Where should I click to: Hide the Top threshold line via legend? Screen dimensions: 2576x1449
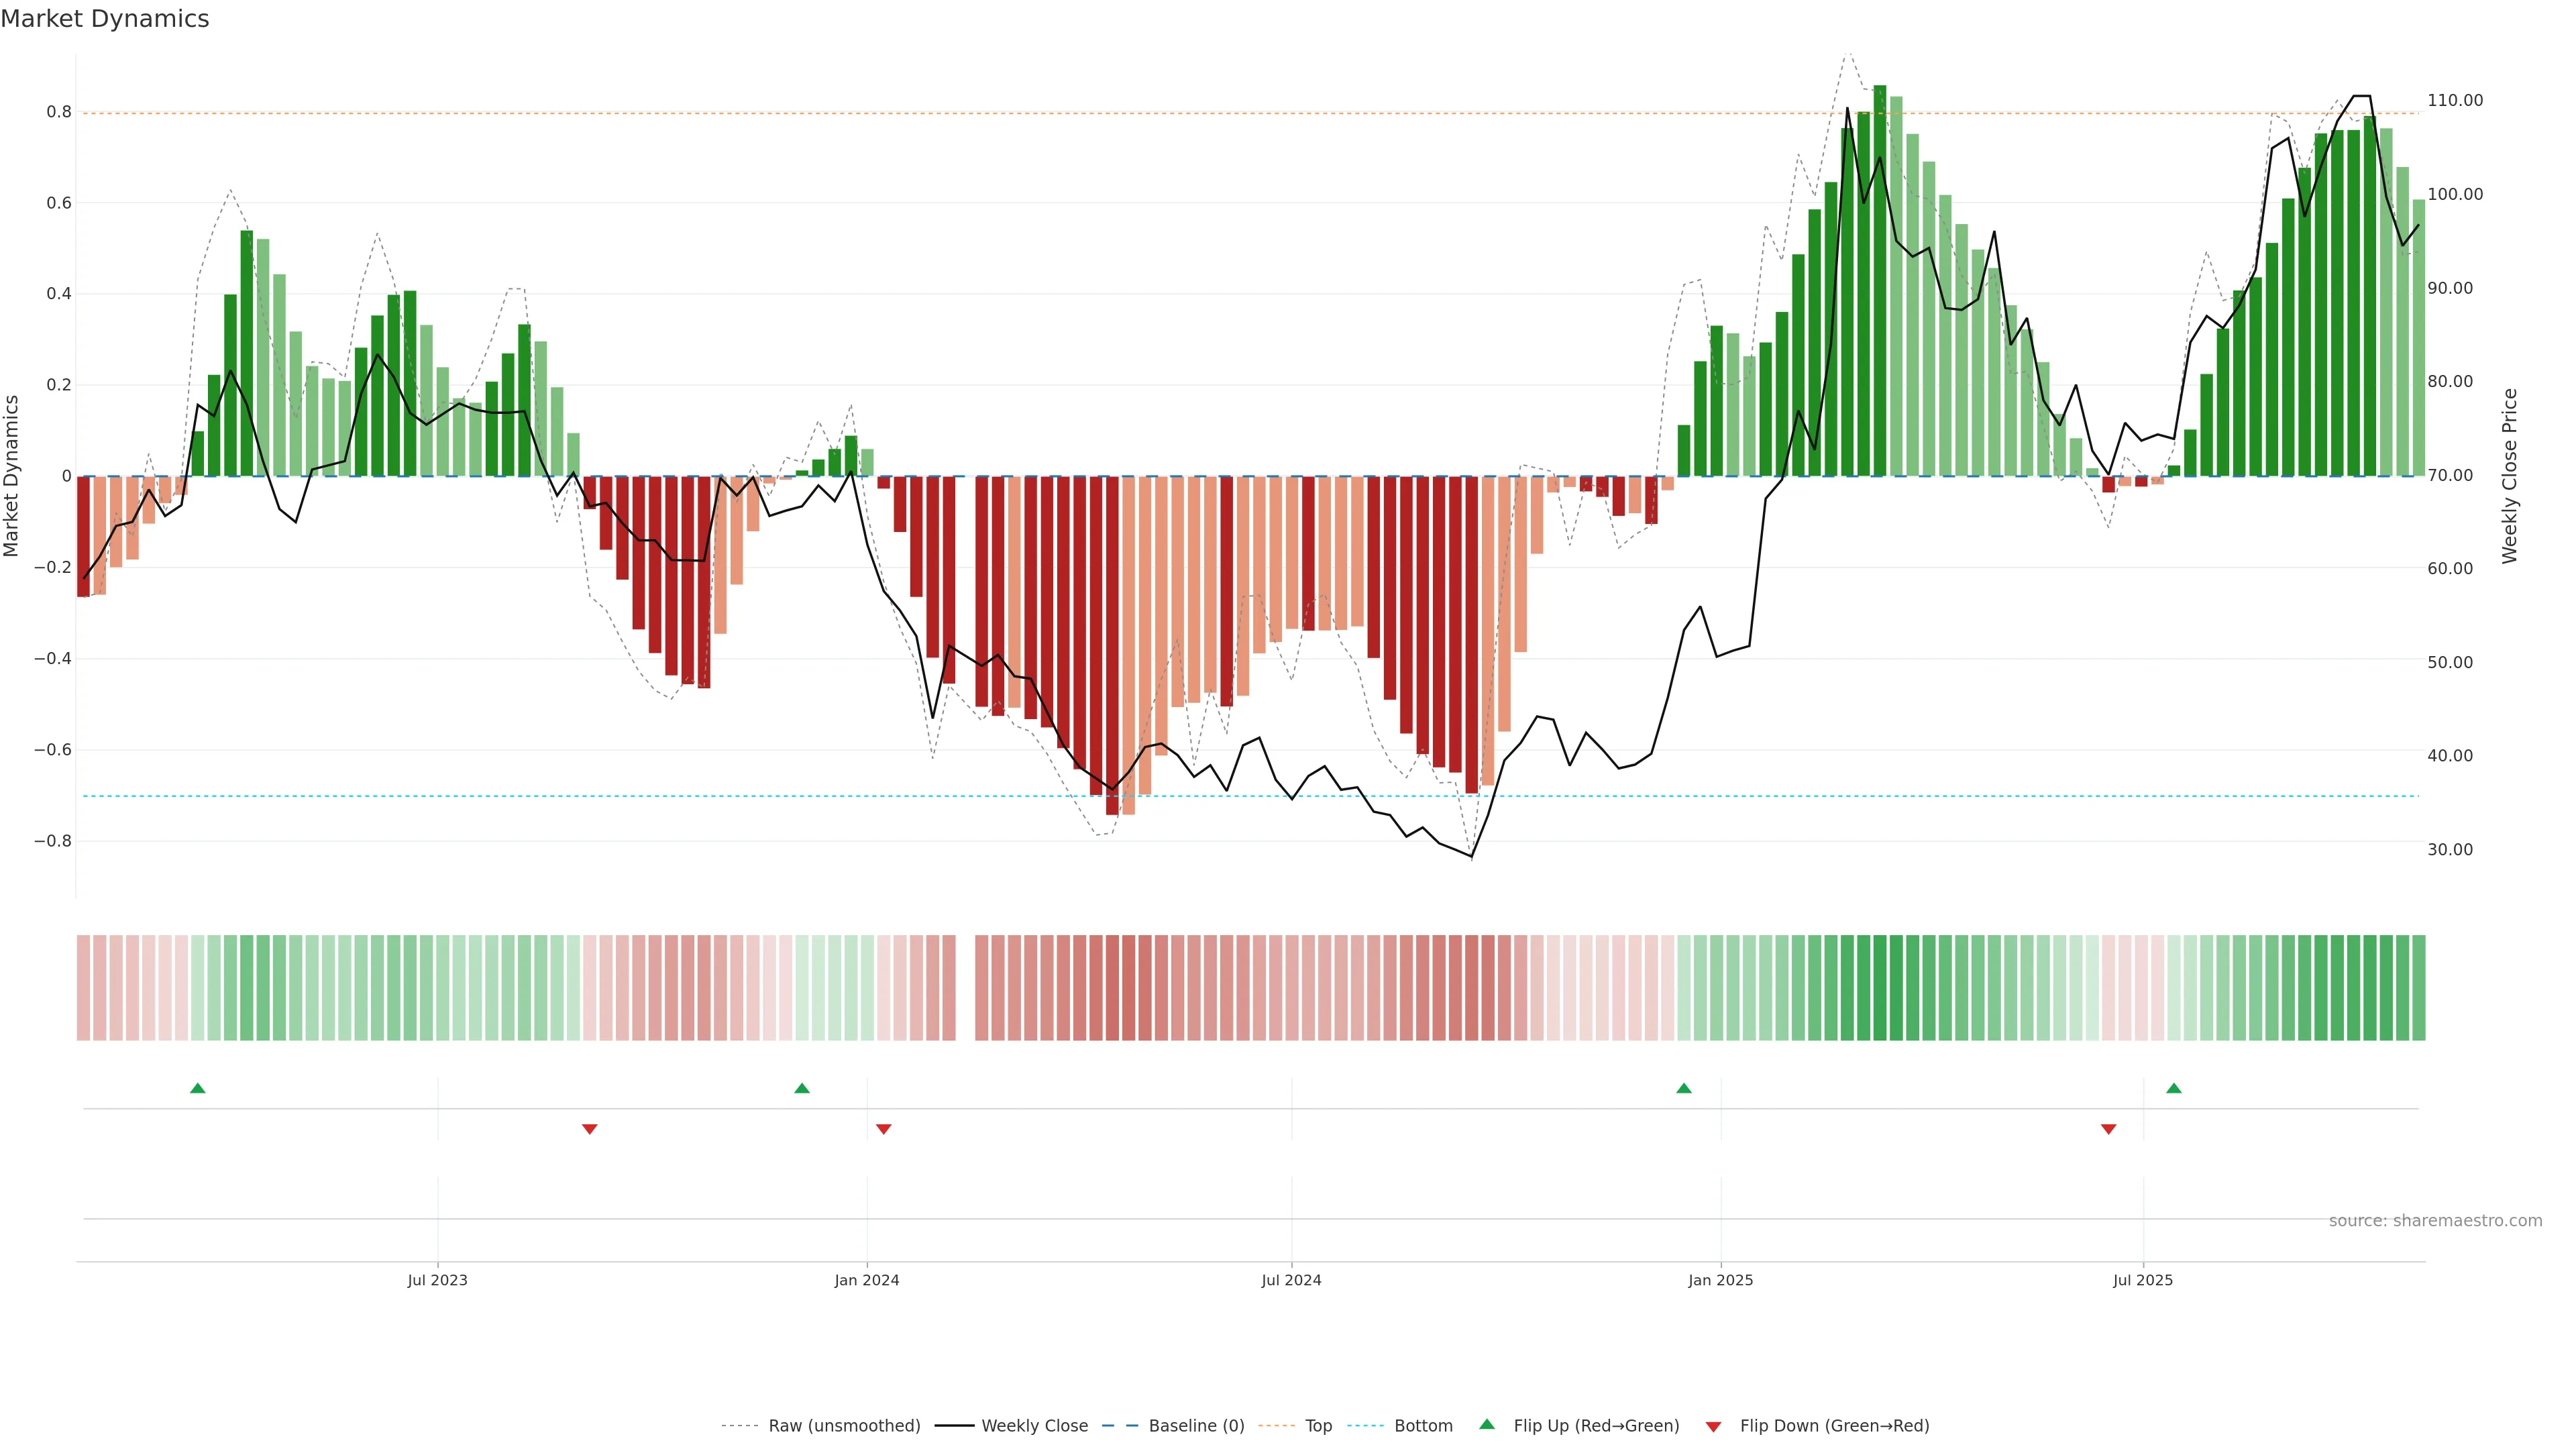(x=1318, y=1426)
